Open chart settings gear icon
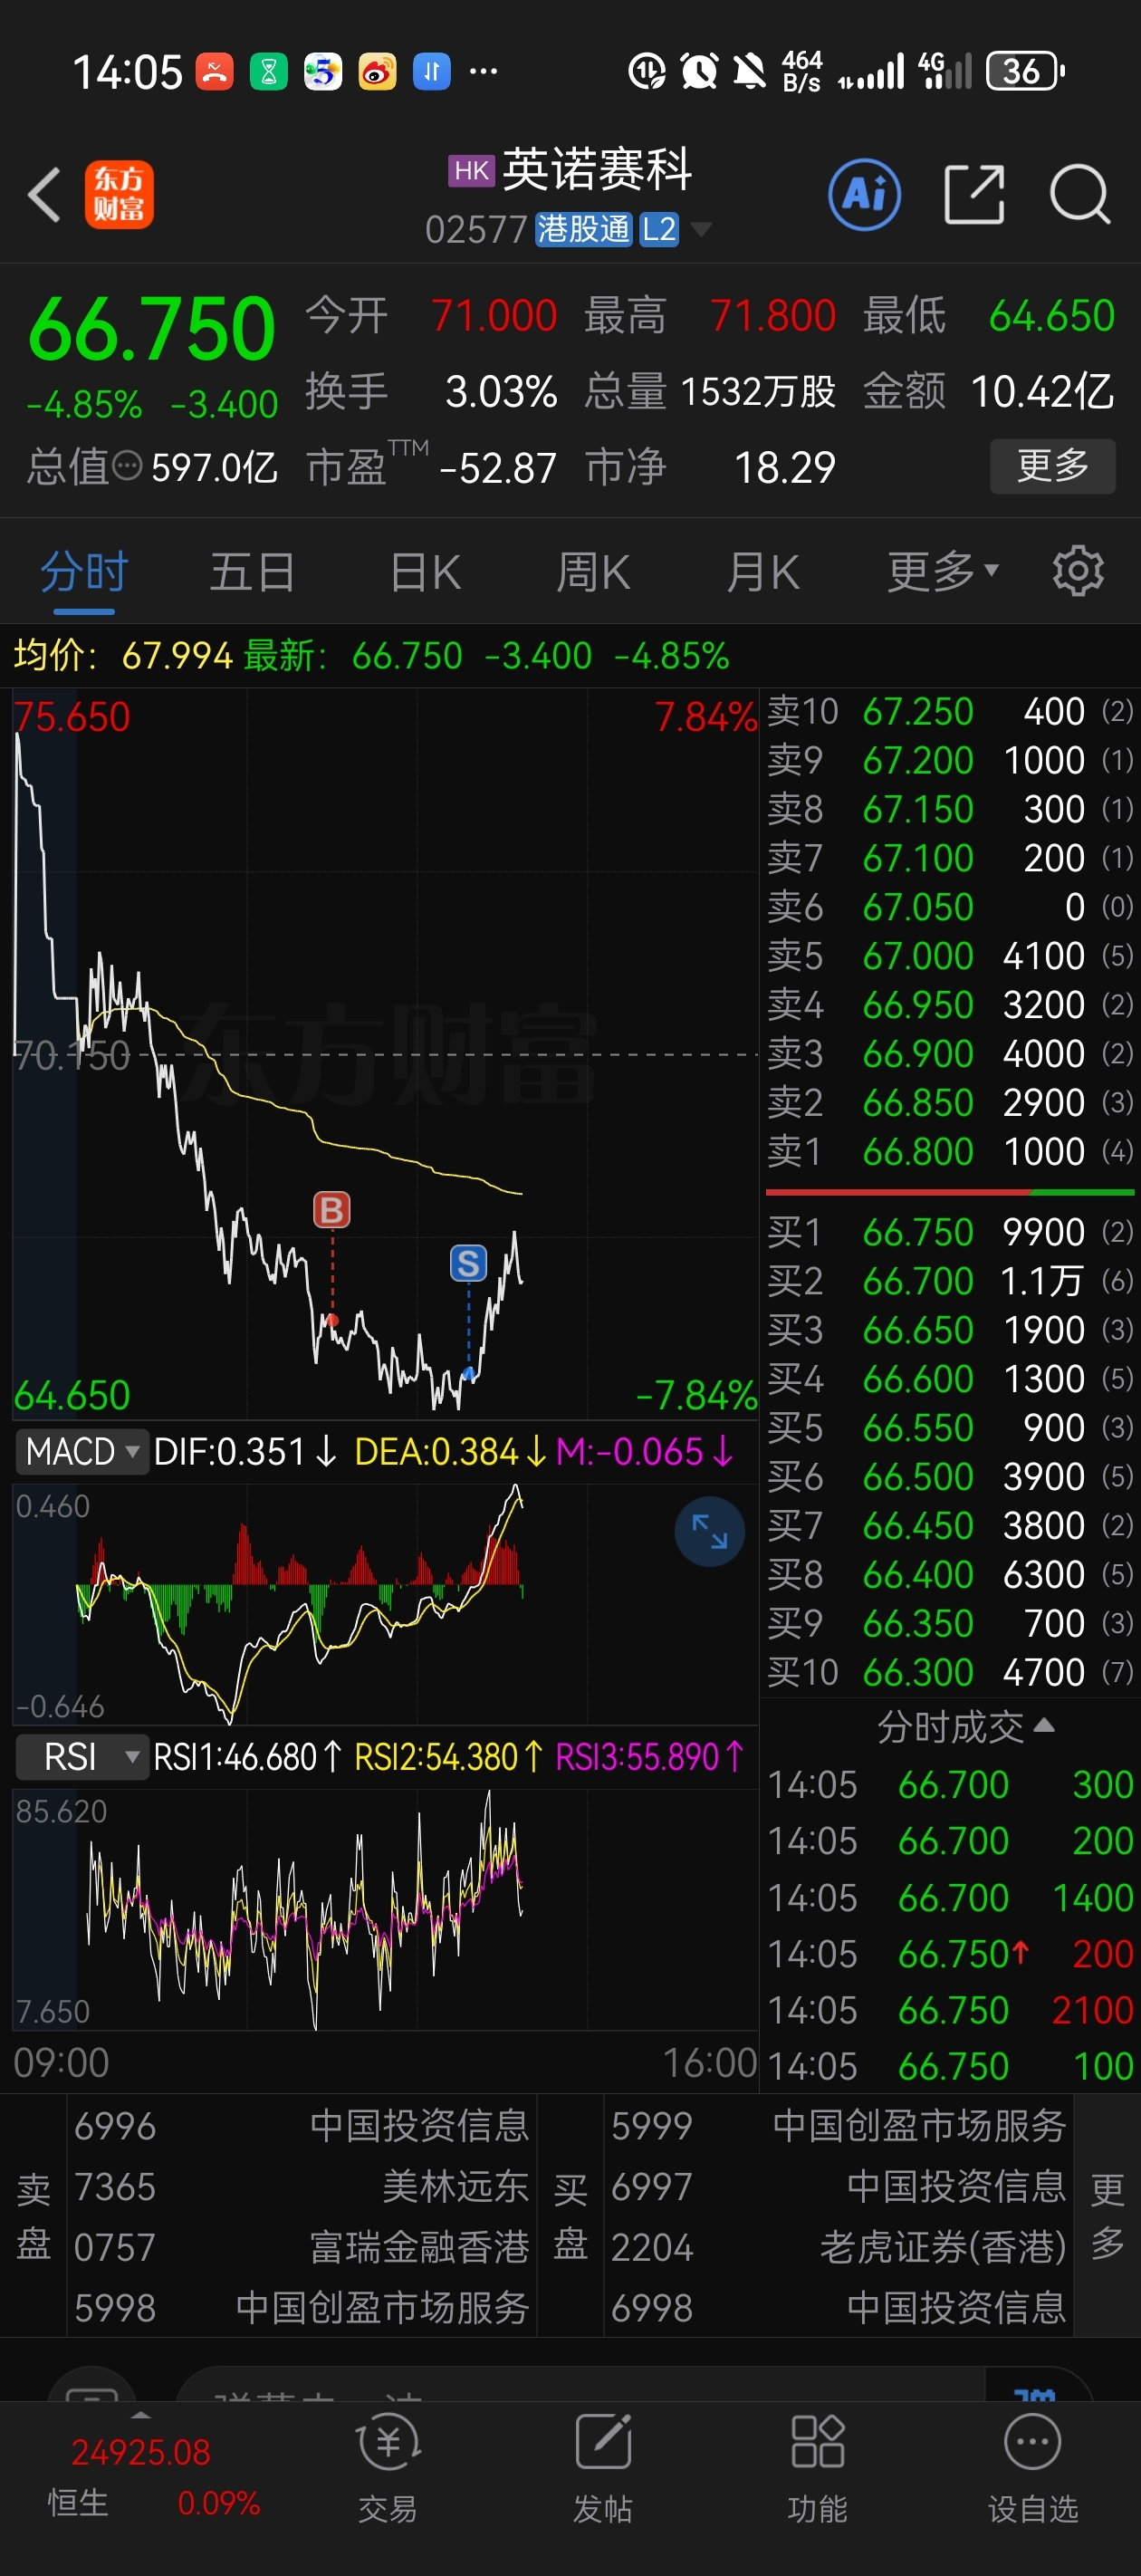Image resolution: width=1141 pixels, height=2576 pixels. [1078, 572]
